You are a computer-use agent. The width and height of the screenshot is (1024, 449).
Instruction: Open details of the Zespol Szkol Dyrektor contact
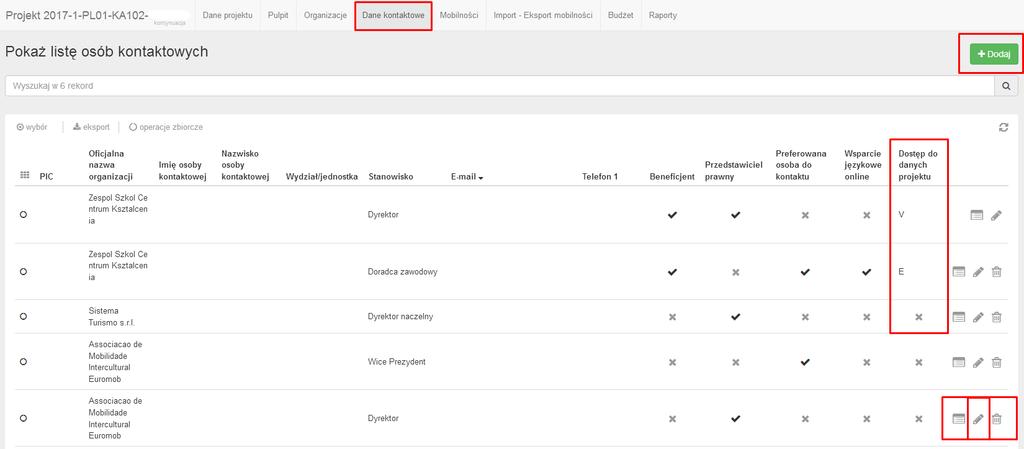(976, 215)
